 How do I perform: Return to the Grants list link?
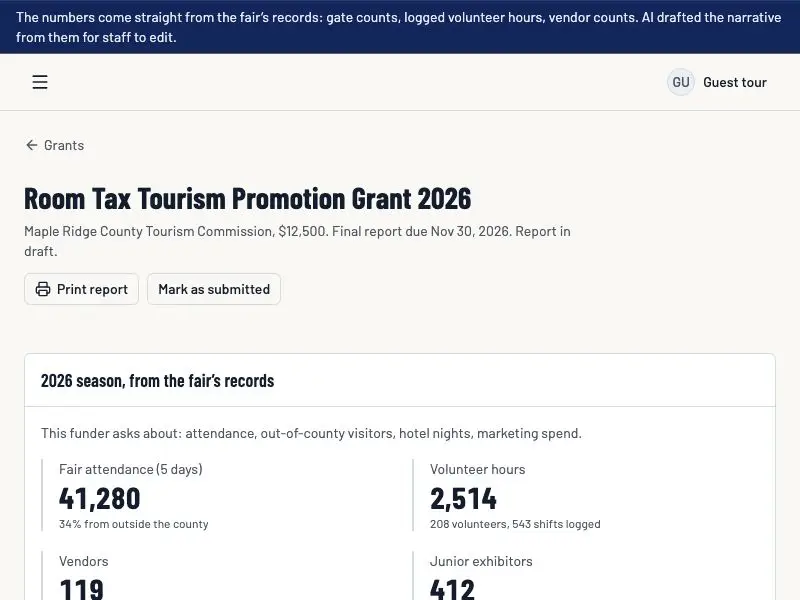coord(55,145)
